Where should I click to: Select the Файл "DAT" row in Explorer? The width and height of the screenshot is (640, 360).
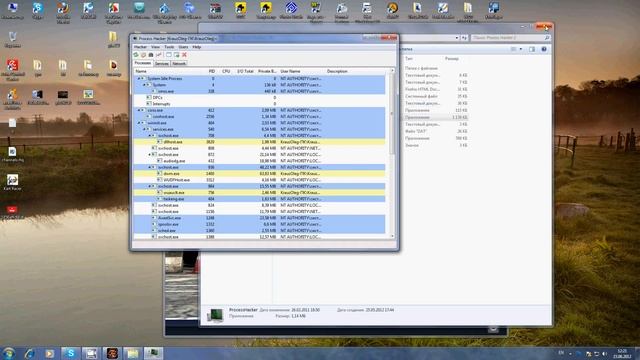pyautogui.click(x=436, y=131)
